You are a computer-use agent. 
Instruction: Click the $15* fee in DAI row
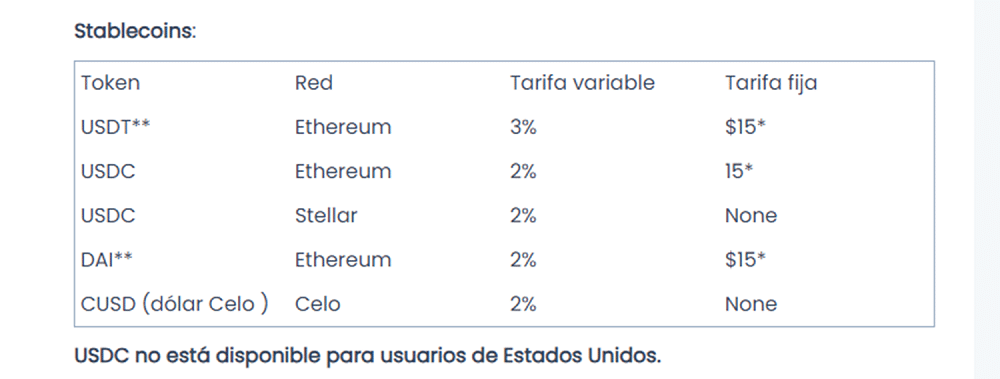(745, 260)
